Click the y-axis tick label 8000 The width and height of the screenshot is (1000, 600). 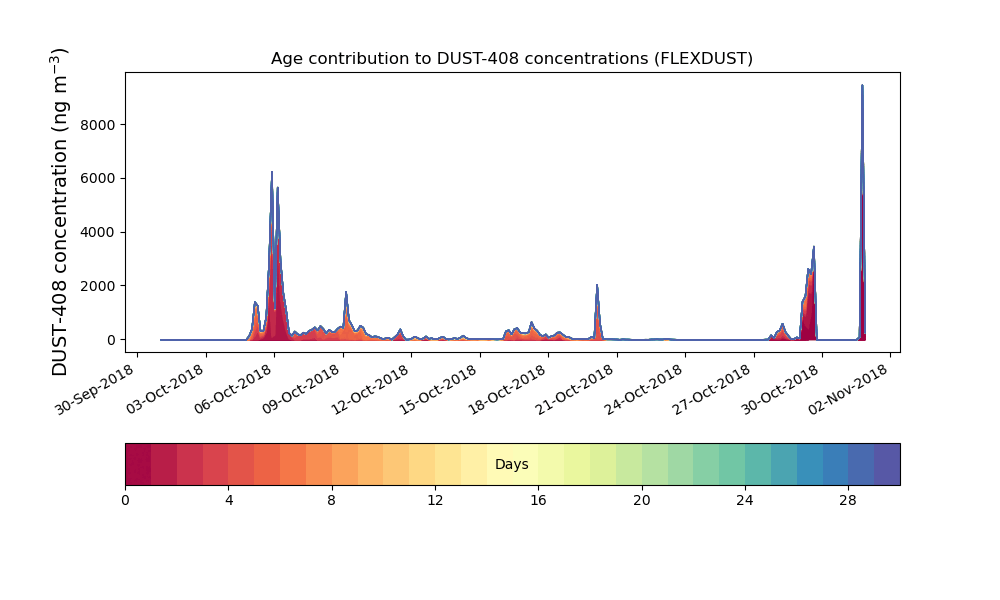98,125
